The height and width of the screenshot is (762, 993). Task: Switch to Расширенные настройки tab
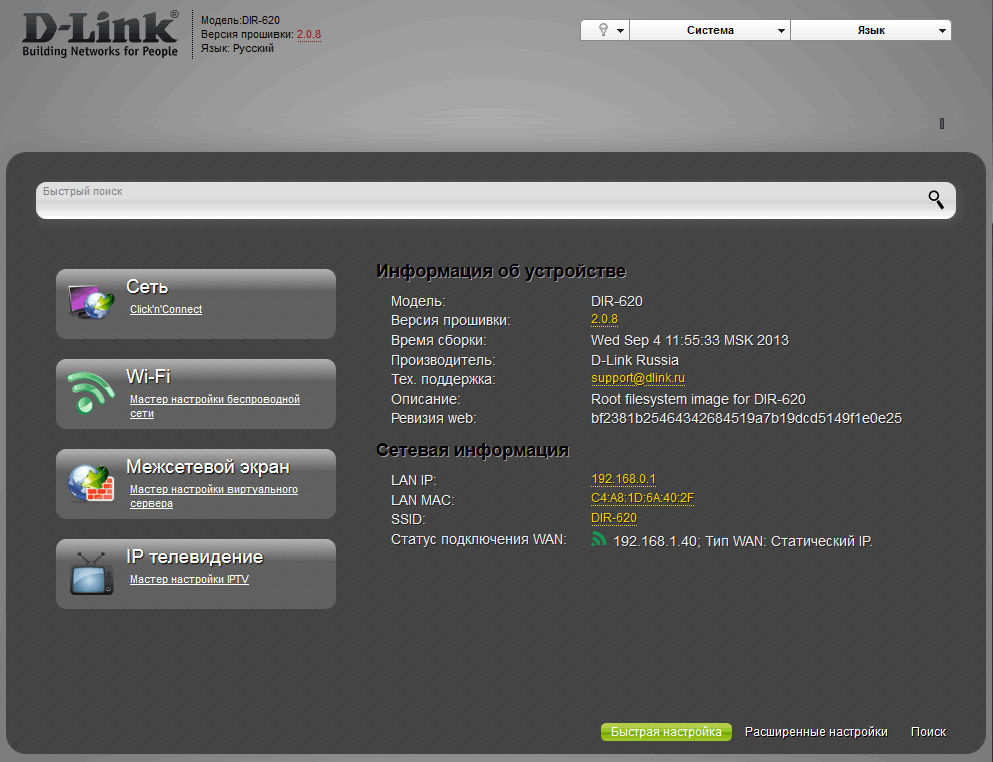[x=816, y=732]
